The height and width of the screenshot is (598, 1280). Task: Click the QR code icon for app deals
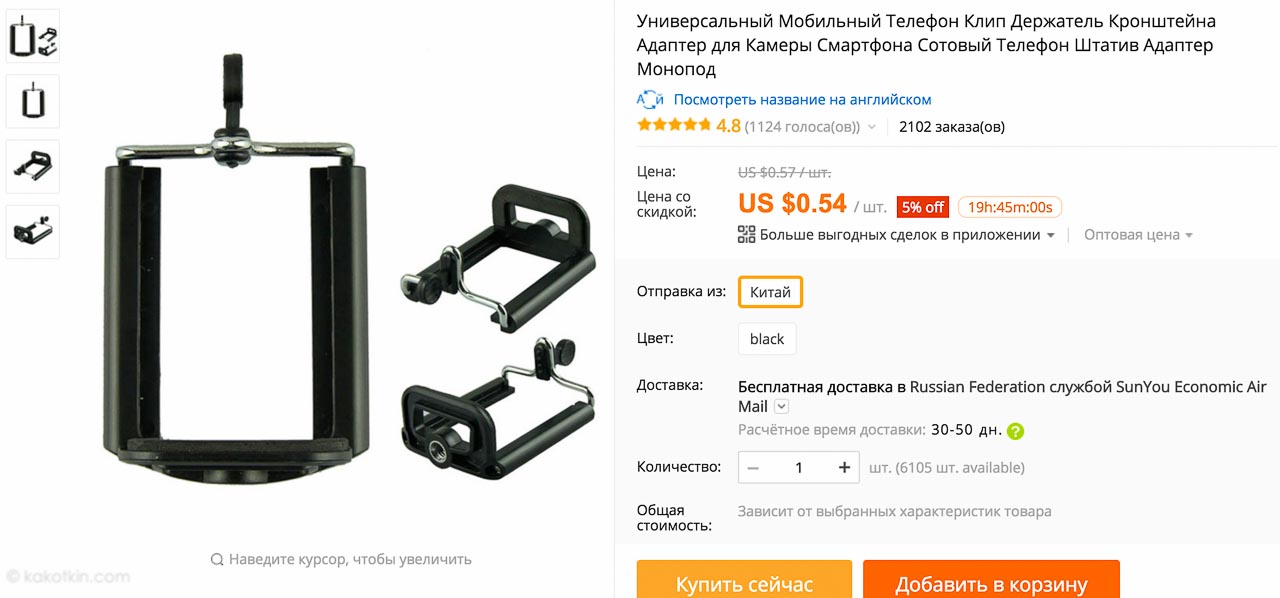click(746, 235)
